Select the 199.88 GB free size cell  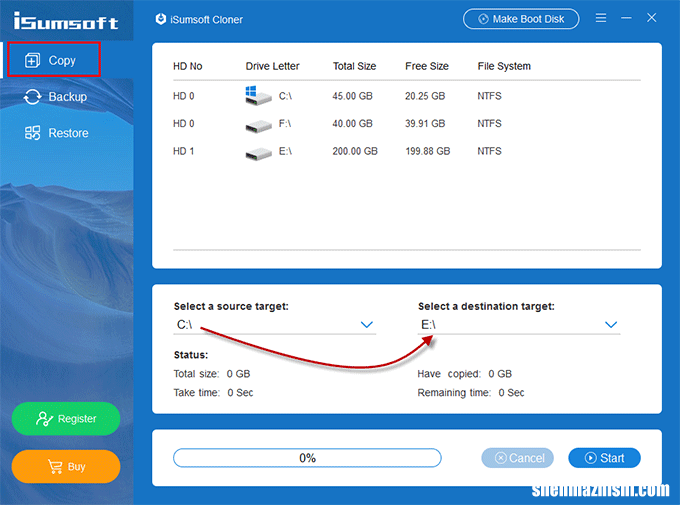(428, 151)
